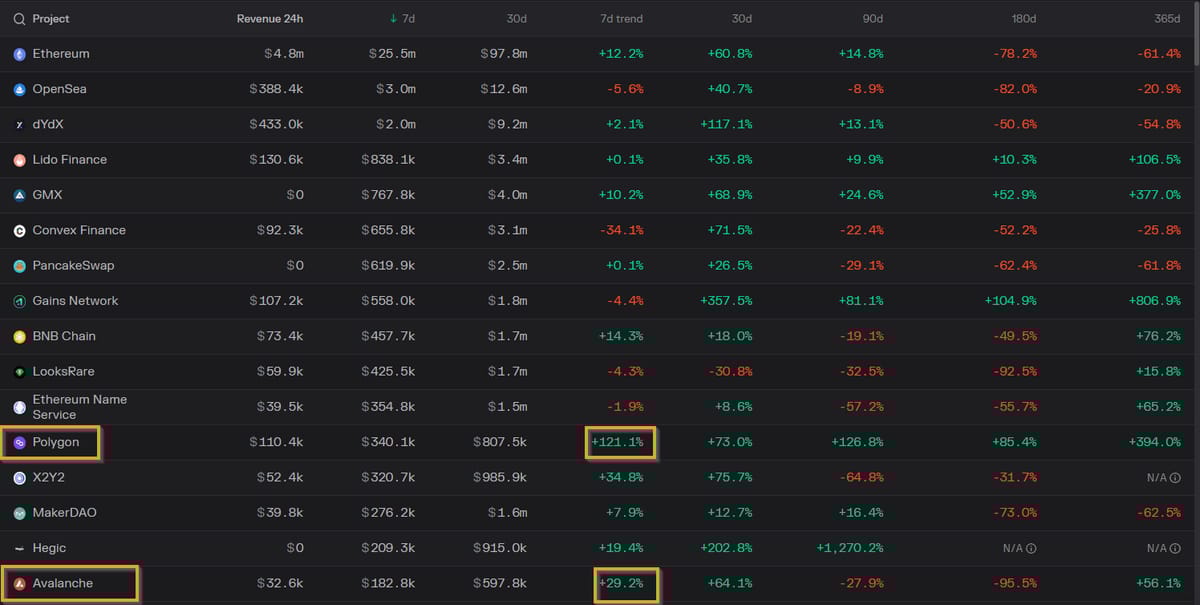Sort by the 7d trend column header

[x=621, y=19]
